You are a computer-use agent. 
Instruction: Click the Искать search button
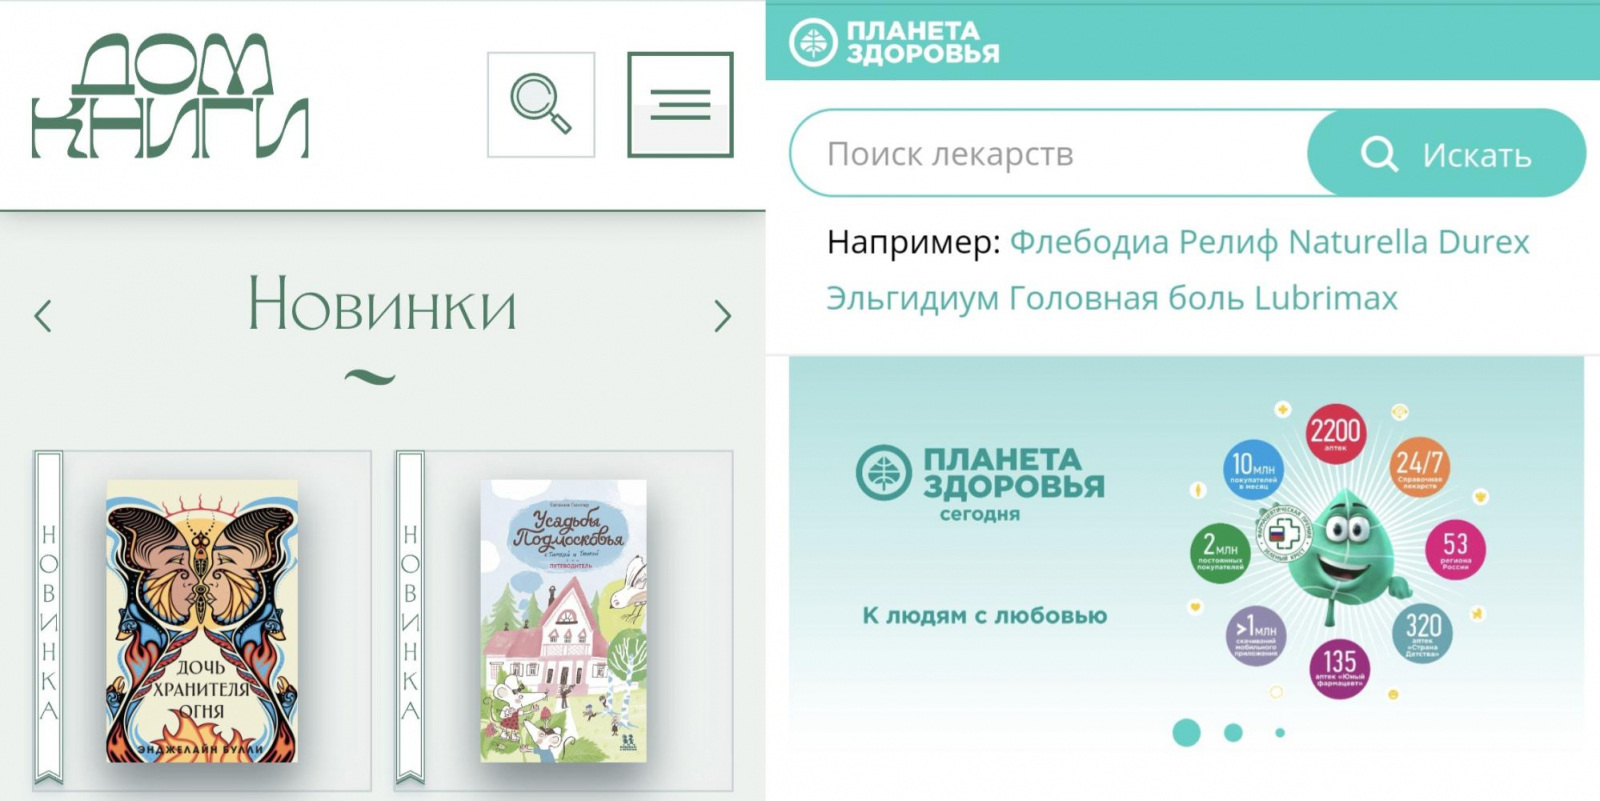(x=1446, y=153)
